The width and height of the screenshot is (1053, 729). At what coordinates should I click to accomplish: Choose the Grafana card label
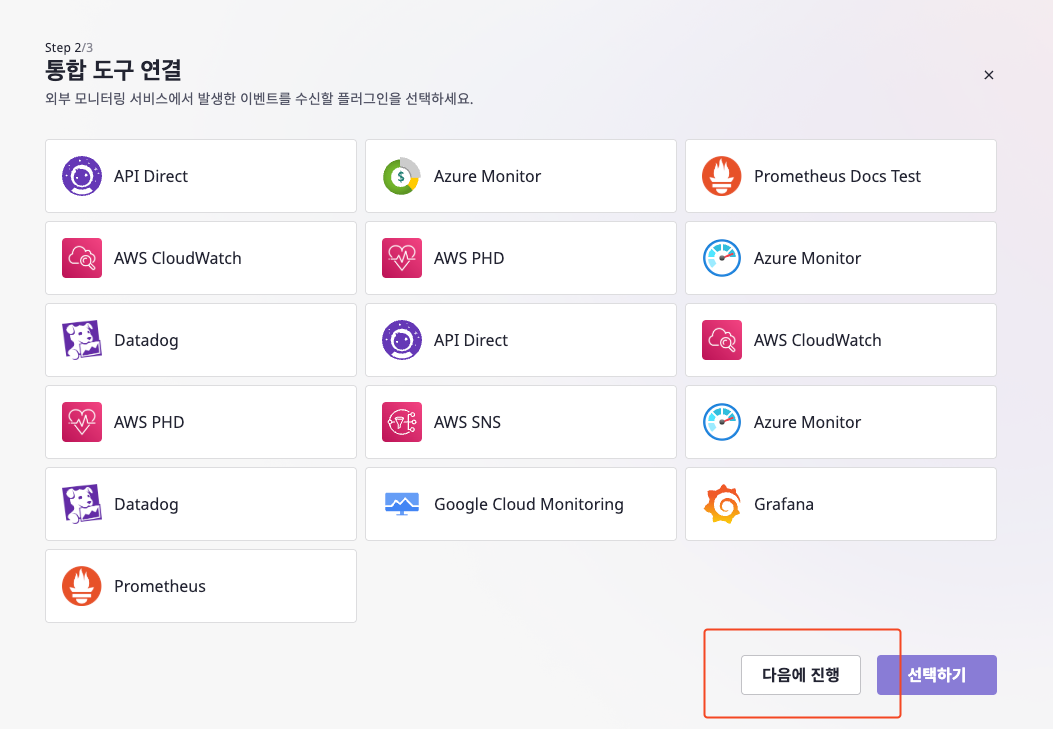click(x=784, y=503)
